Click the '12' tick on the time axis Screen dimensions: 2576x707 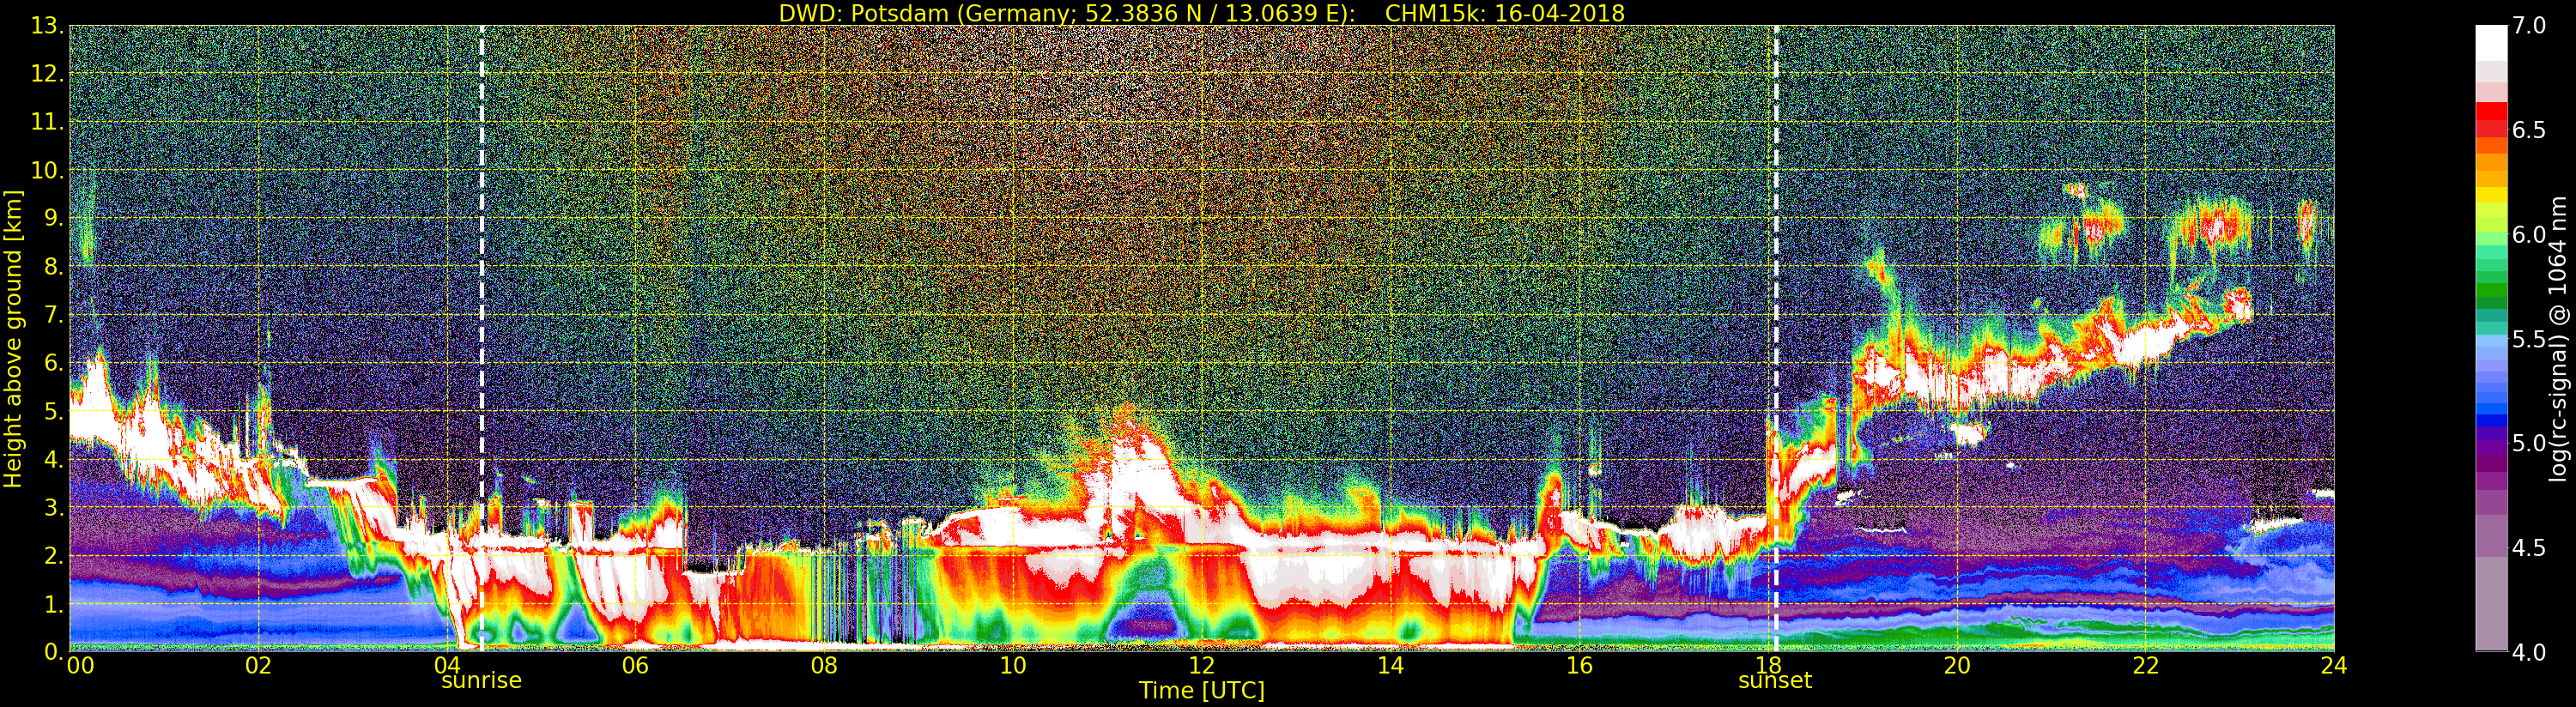tap(1202, 666)
